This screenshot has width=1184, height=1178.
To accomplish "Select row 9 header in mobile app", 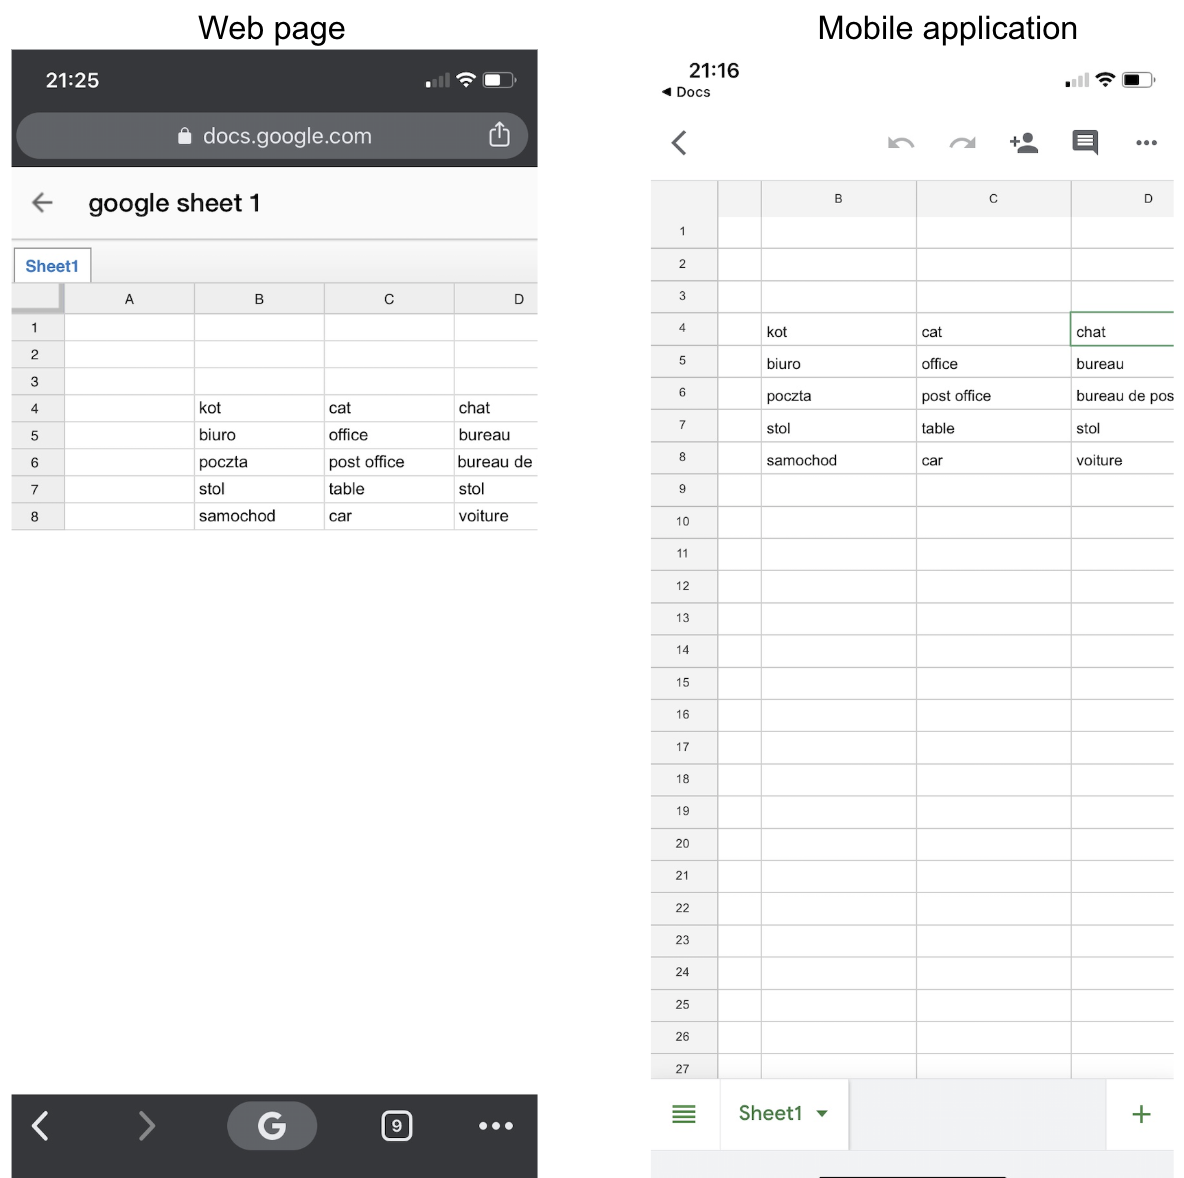I will (683, 489).
